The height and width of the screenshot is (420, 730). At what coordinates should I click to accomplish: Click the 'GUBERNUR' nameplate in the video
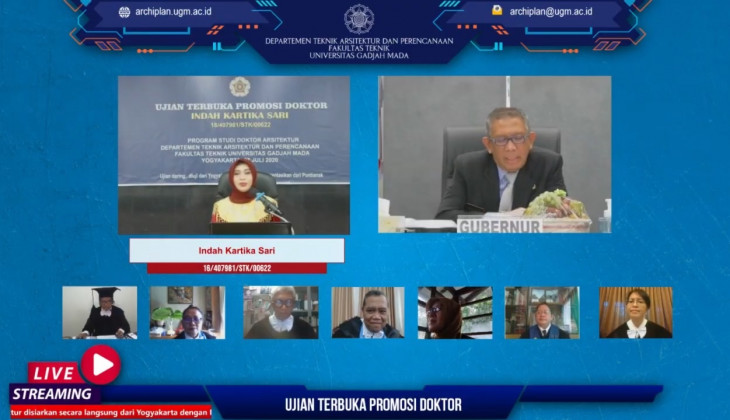click(500, 226)
